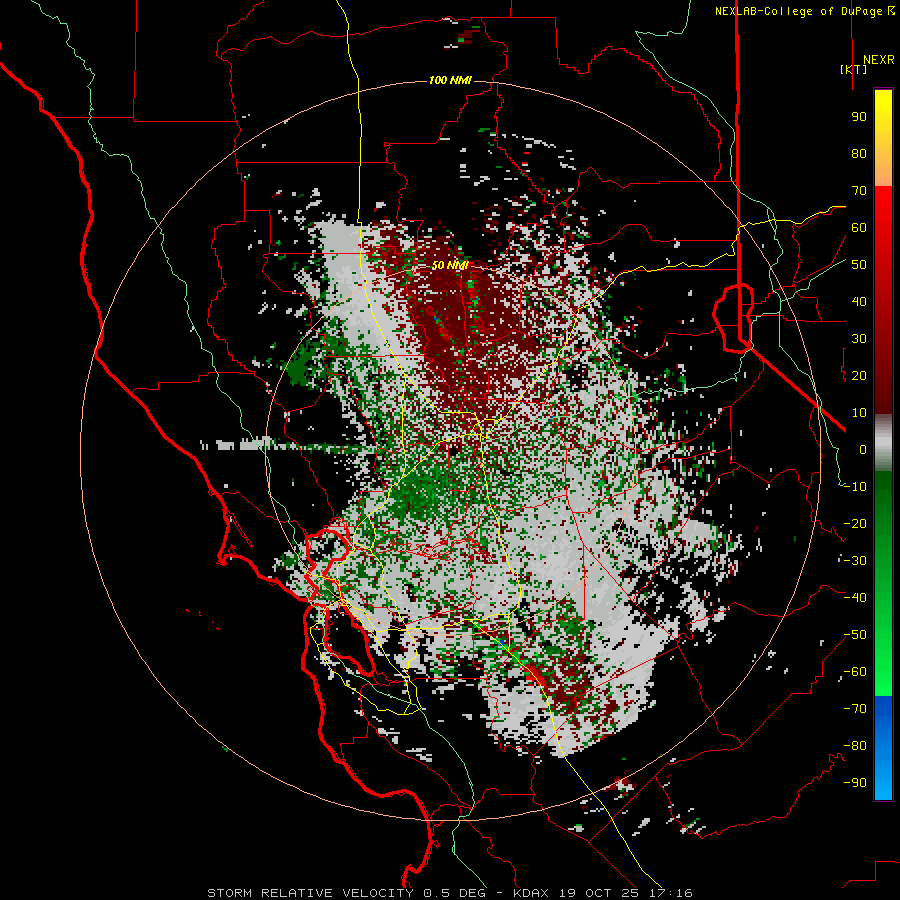Click the positive 20 scale value

click(x=859, y=376)
